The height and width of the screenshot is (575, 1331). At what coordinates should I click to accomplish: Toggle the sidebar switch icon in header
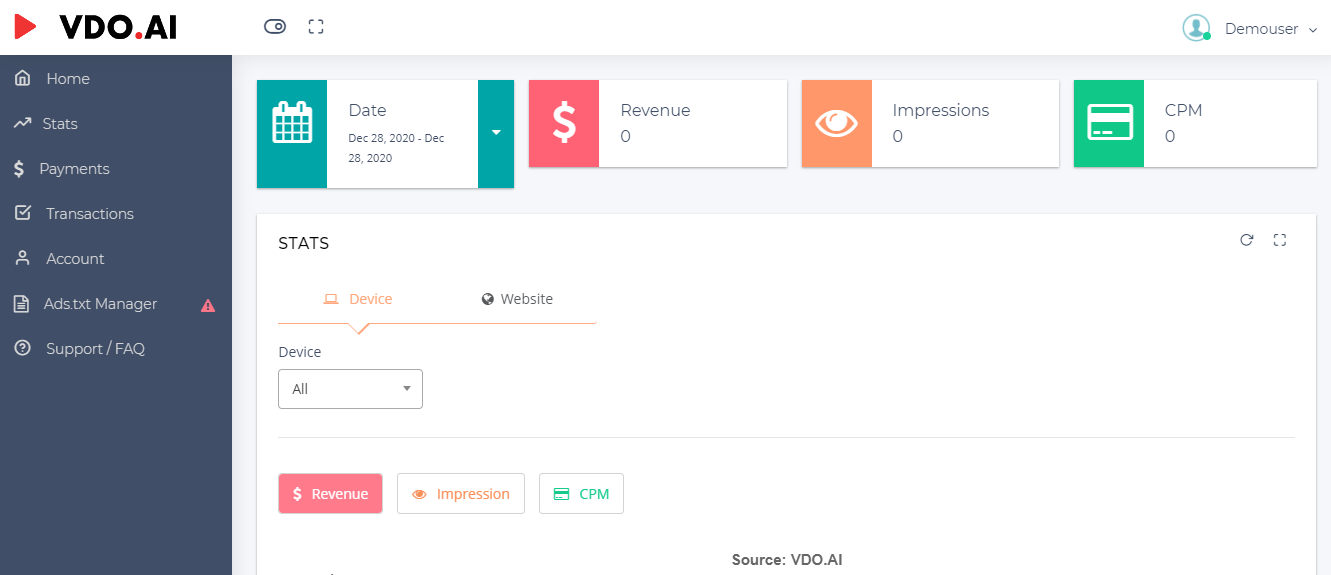pyautogui.click(x=275, y=27)
